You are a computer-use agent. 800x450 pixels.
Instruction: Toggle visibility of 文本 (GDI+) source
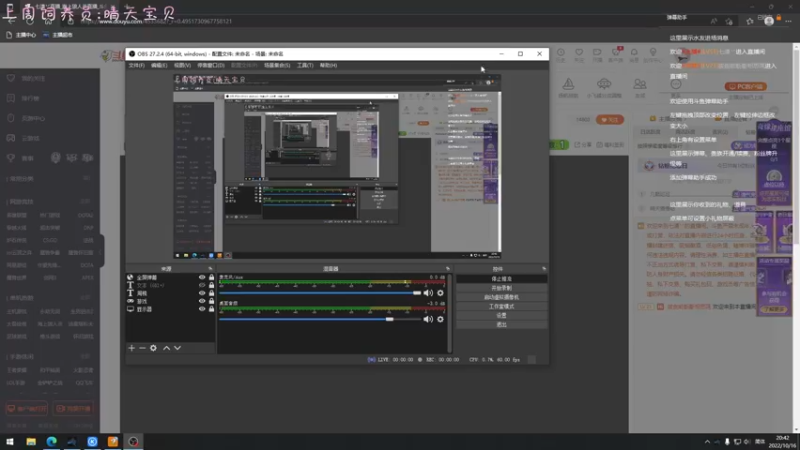click(x=202, y=285)
